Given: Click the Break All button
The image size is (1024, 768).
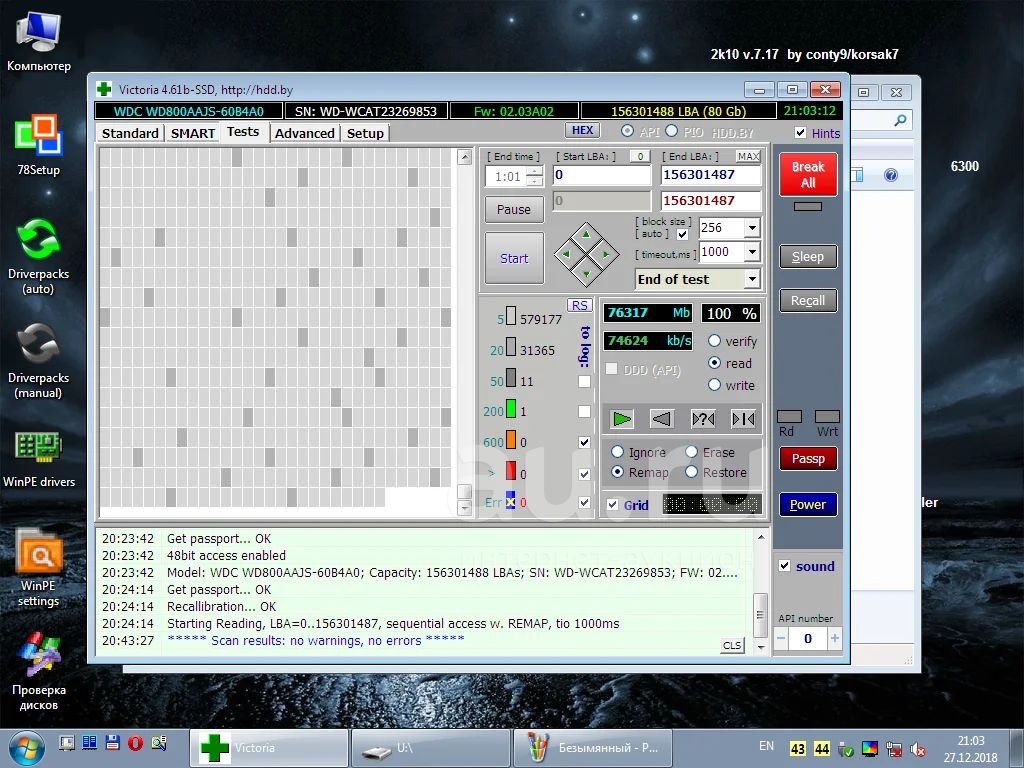Looking at the screenshot, I should tap(808, 174).
